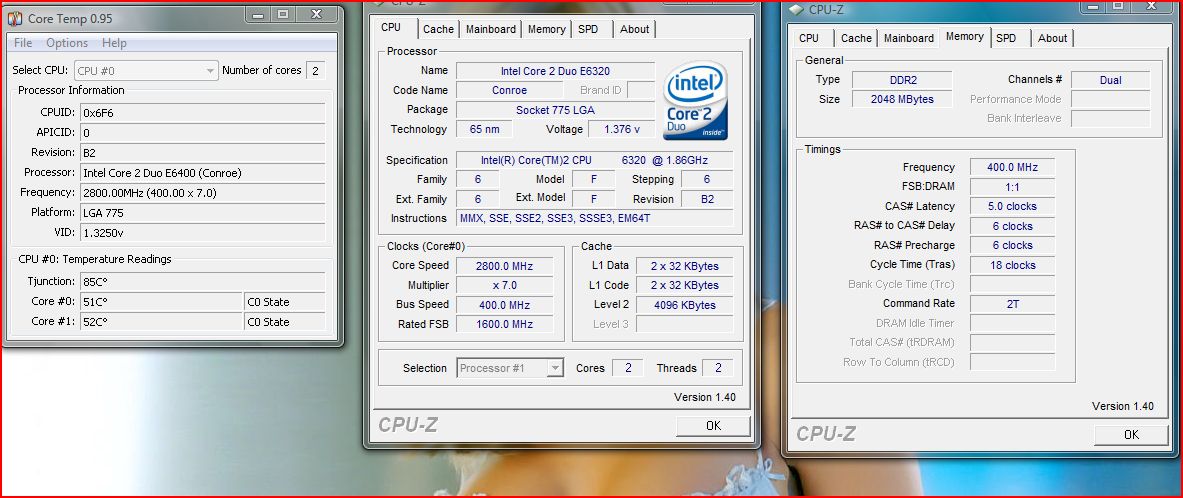Click the CPUID value 0x6F6
The image size is (1183, 498).
click(x=203, y=112)
